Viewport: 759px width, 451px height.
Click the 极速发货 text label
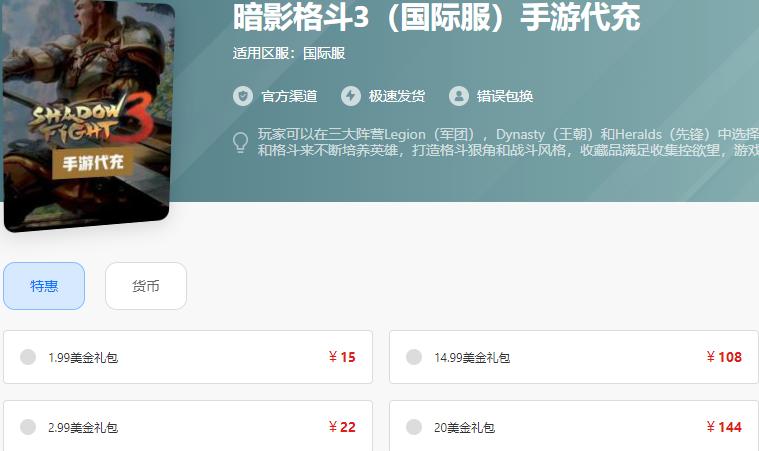coord(397,96)
